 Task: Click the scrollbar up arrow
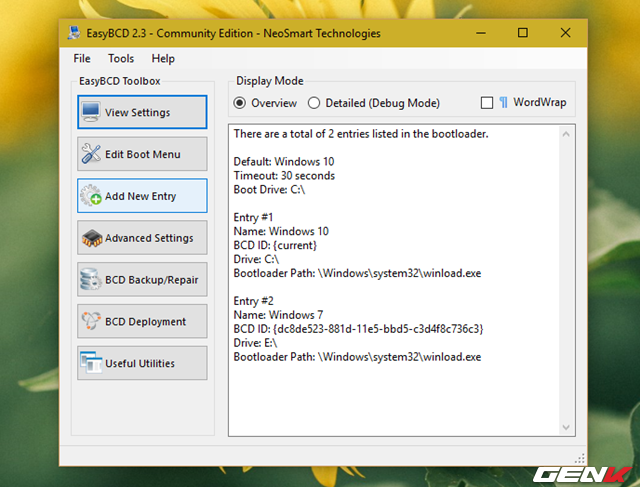coord(567,133)
